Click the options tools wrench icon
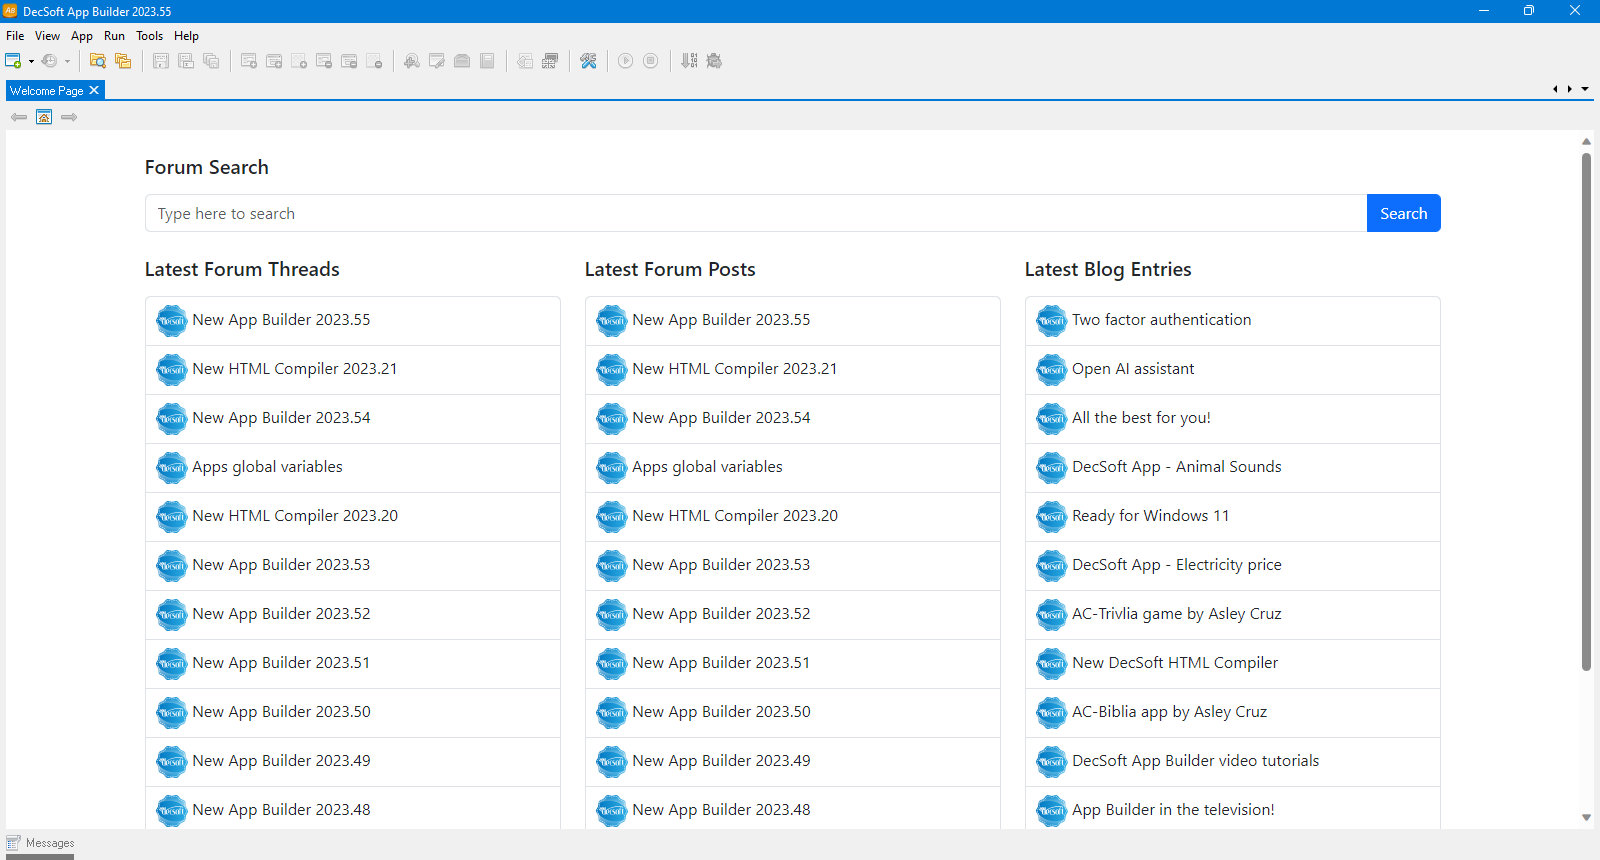The image size is (1600, 860). point(588,61)
